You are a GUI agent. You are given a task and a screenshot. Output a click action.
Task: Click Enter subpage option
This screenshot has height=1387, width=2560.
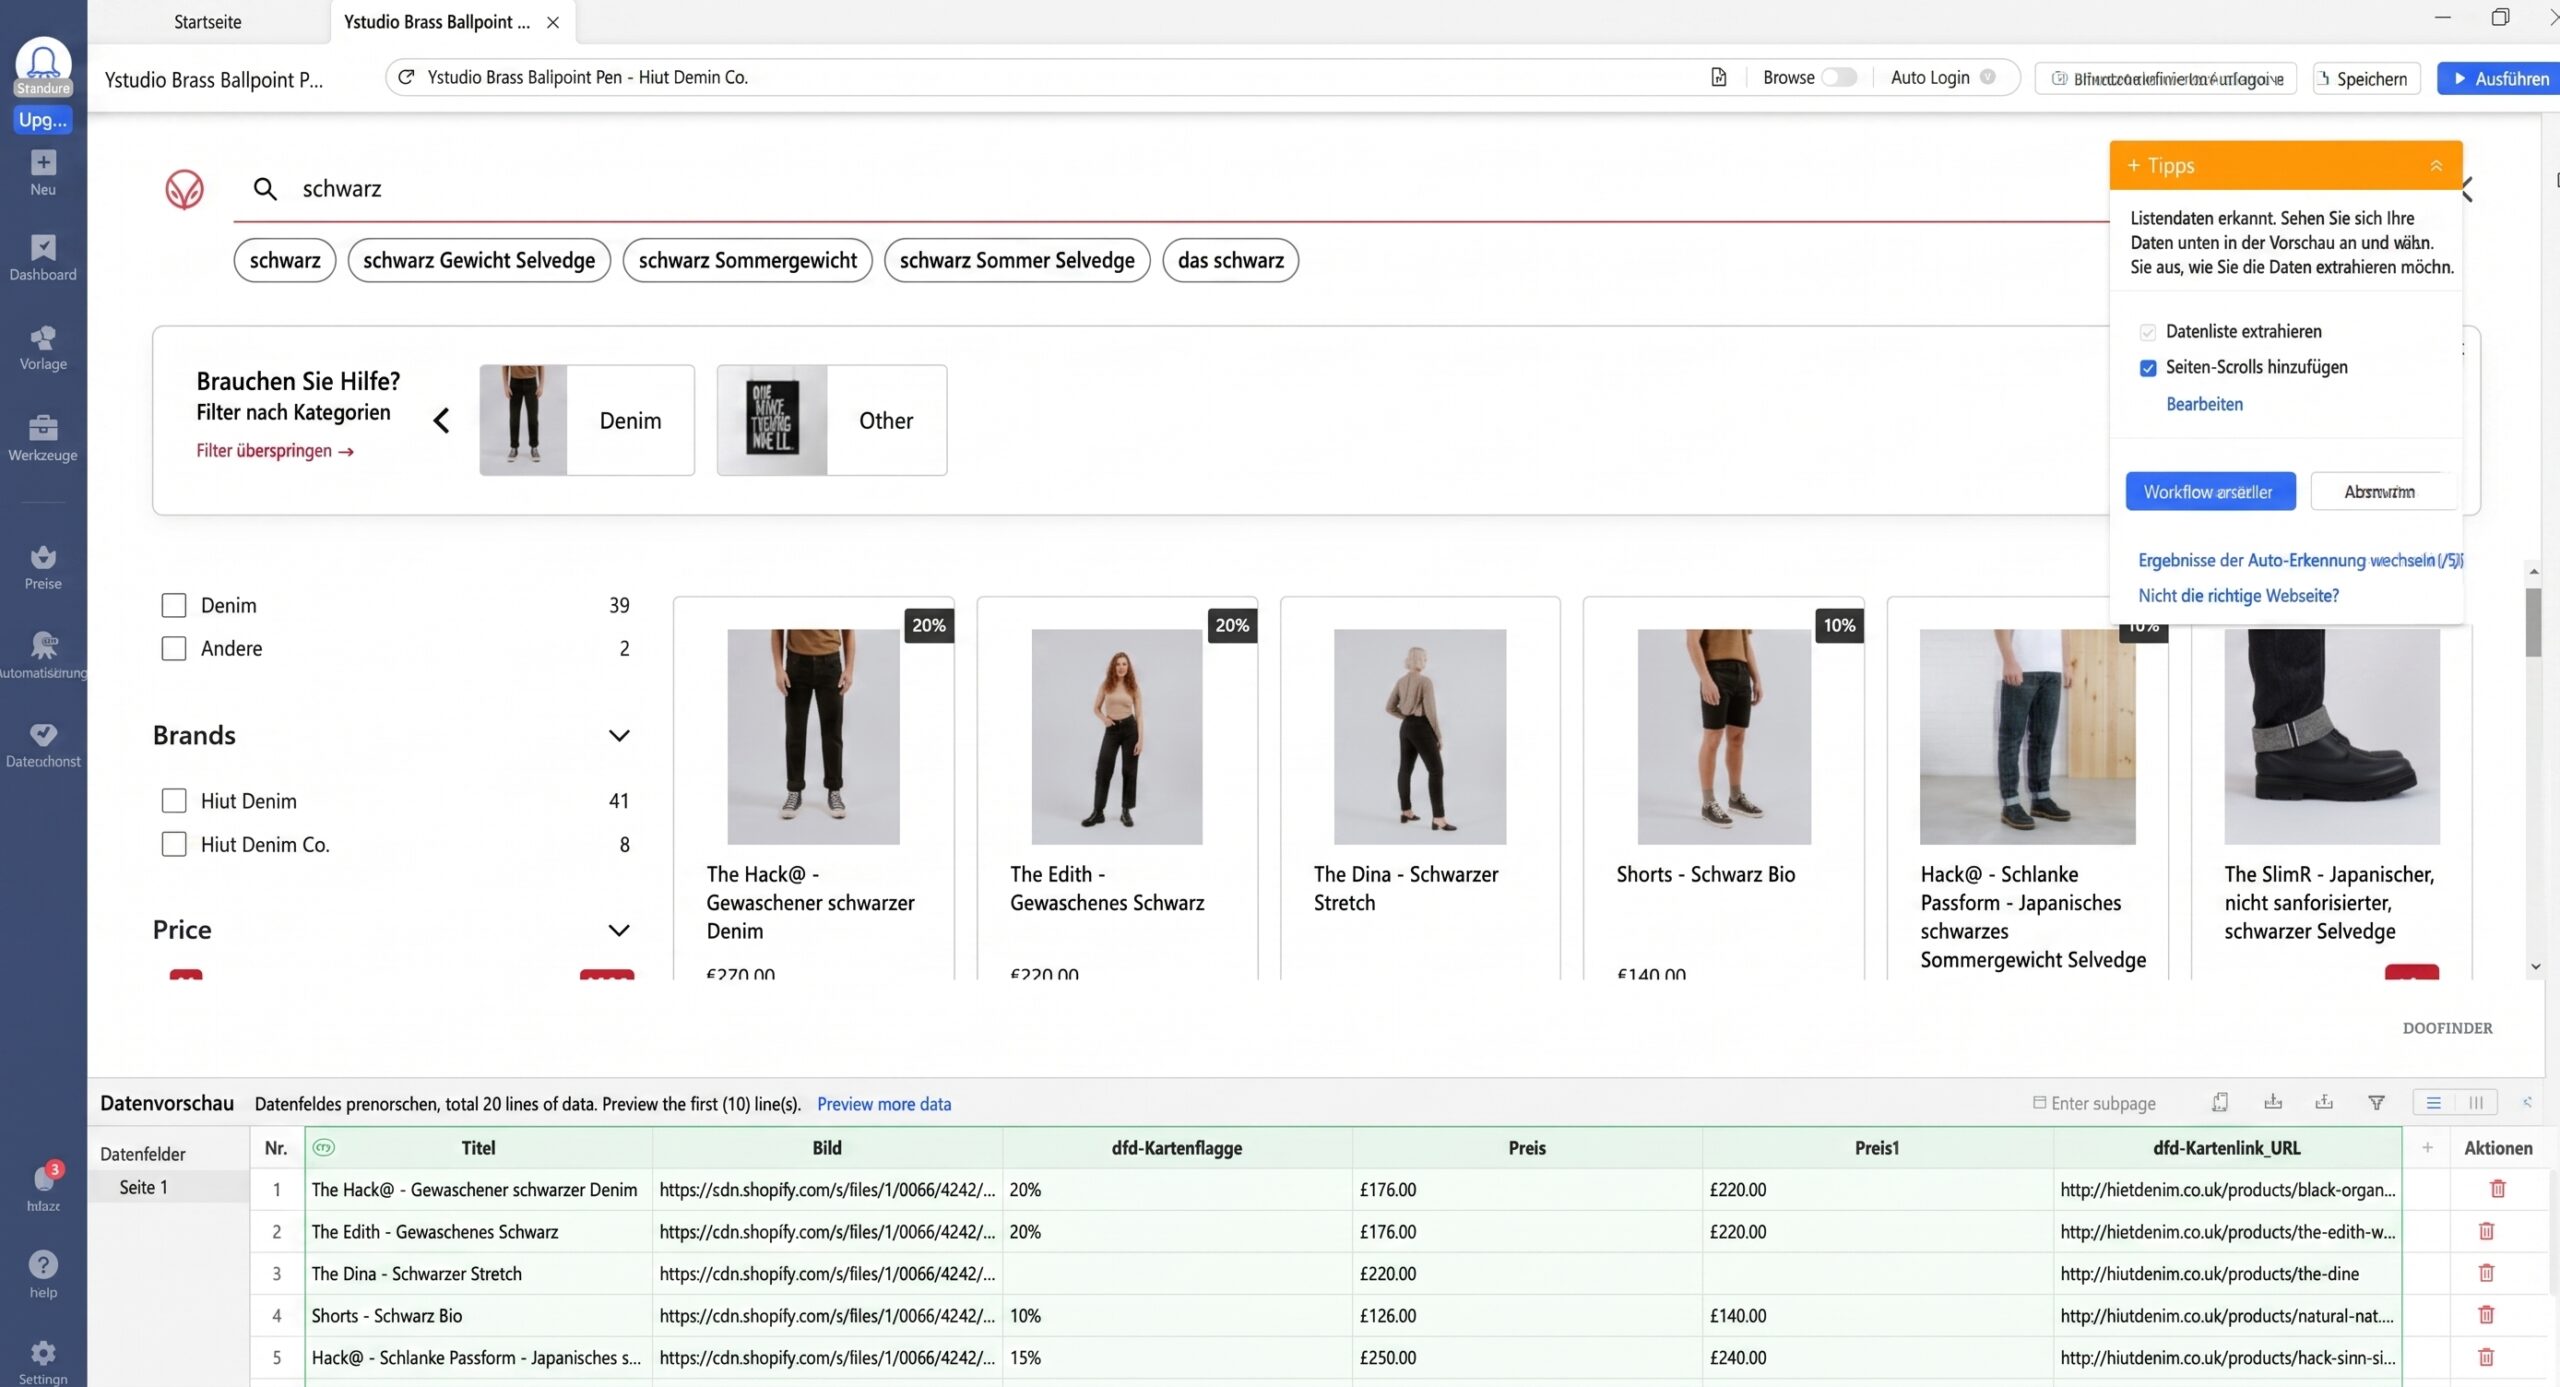pyautogui.click(x=2094, y=1103)
